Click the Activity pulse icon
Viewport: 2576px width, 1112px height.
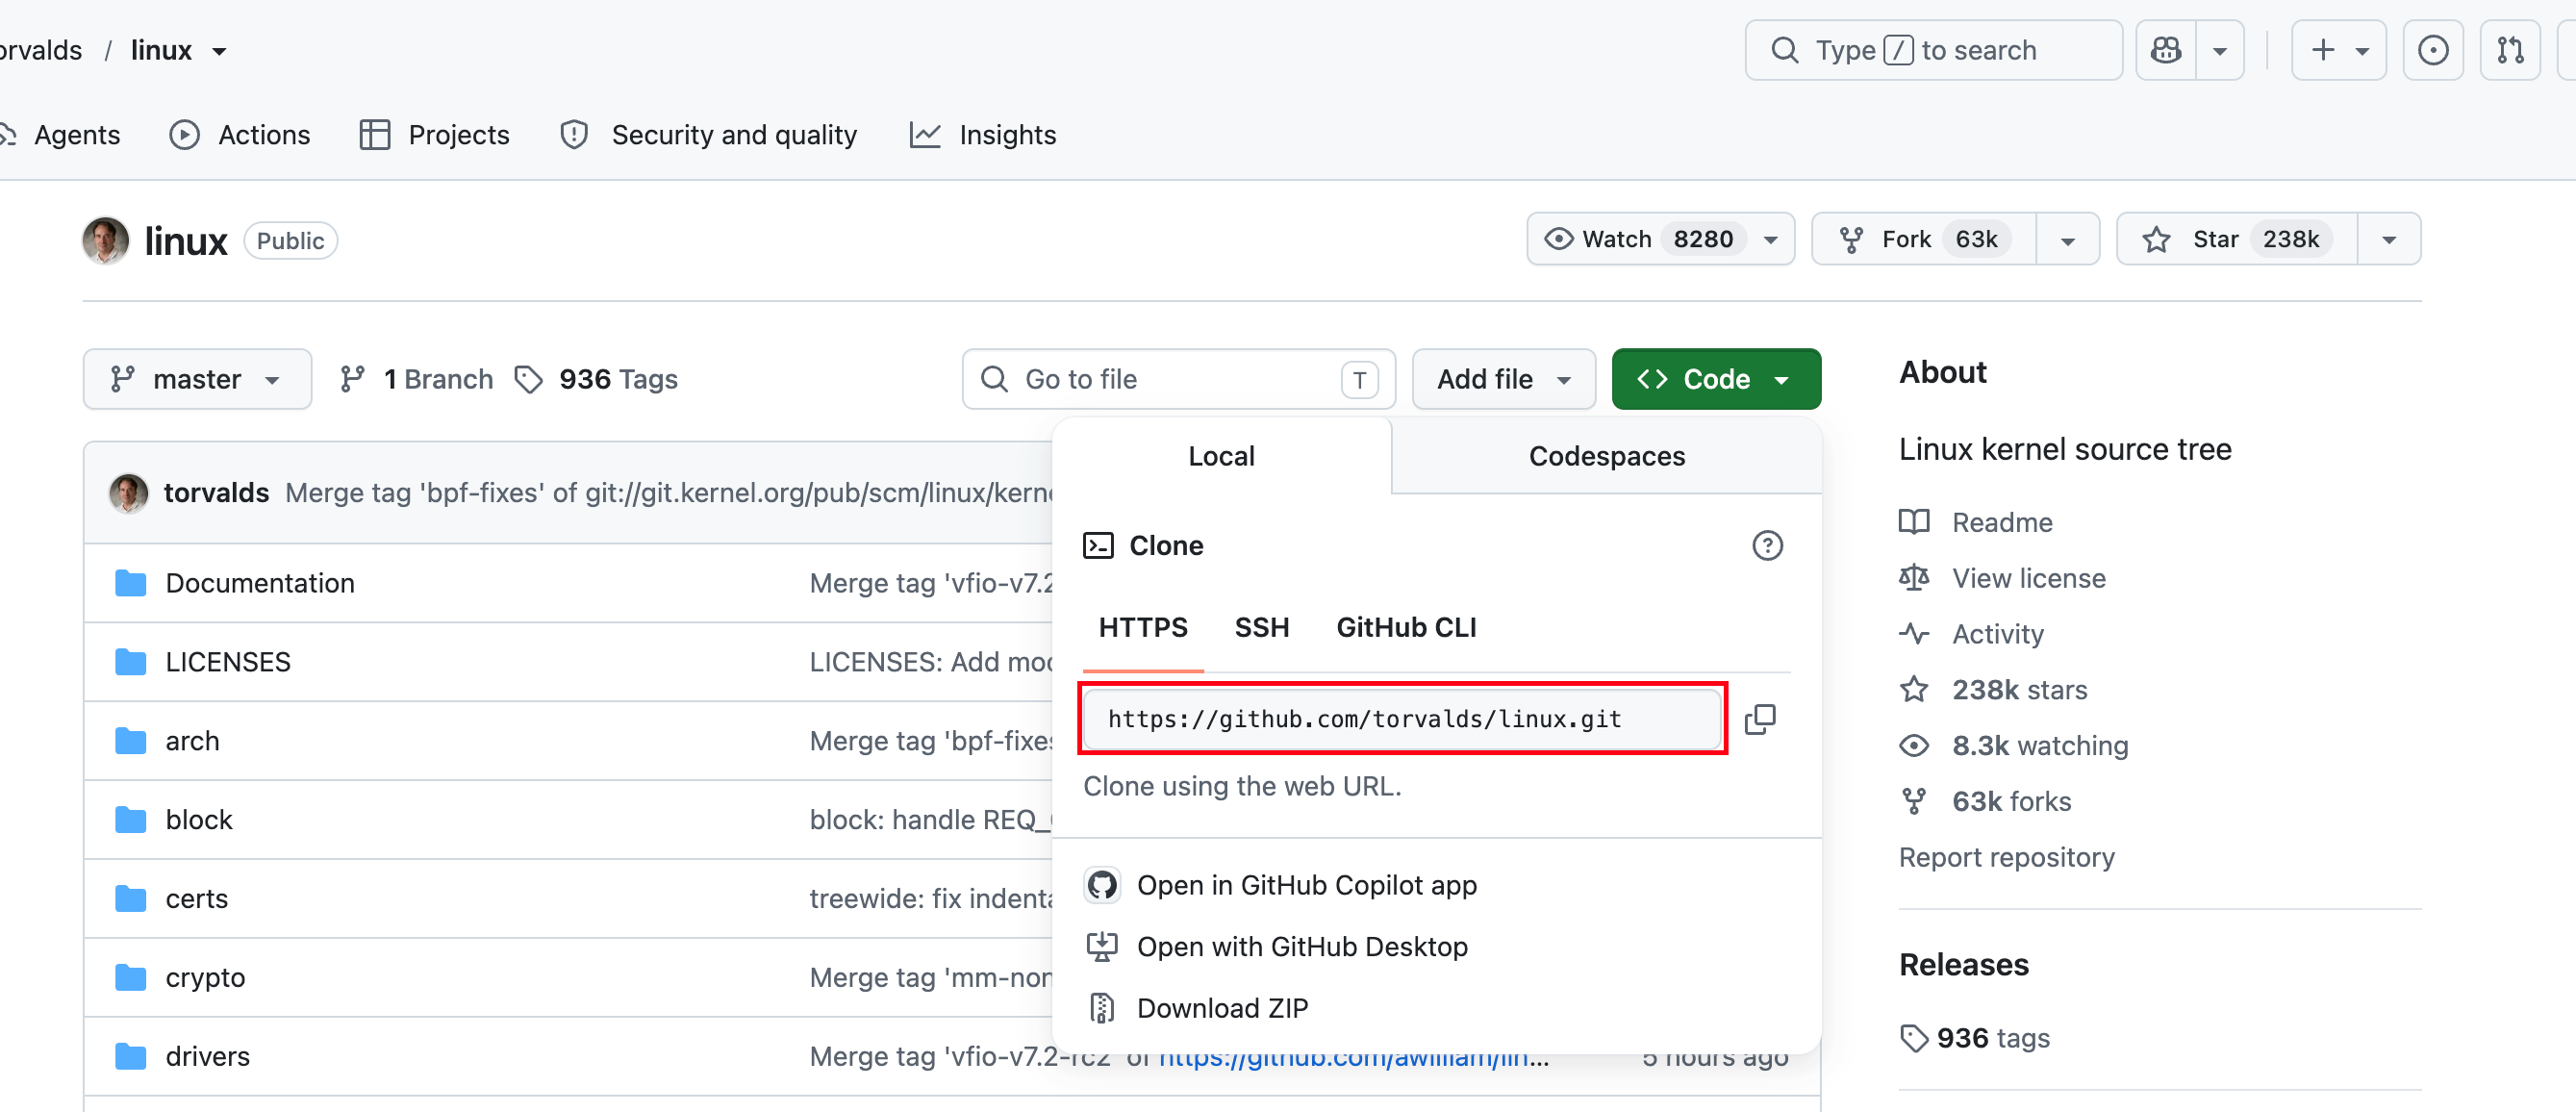click(1914, 634)
